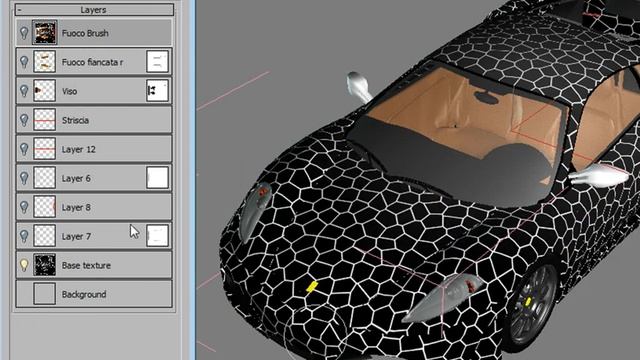Toggle the Striscia layer visibility bulb
Screen dimensions: 640x360
click(24, 120)
